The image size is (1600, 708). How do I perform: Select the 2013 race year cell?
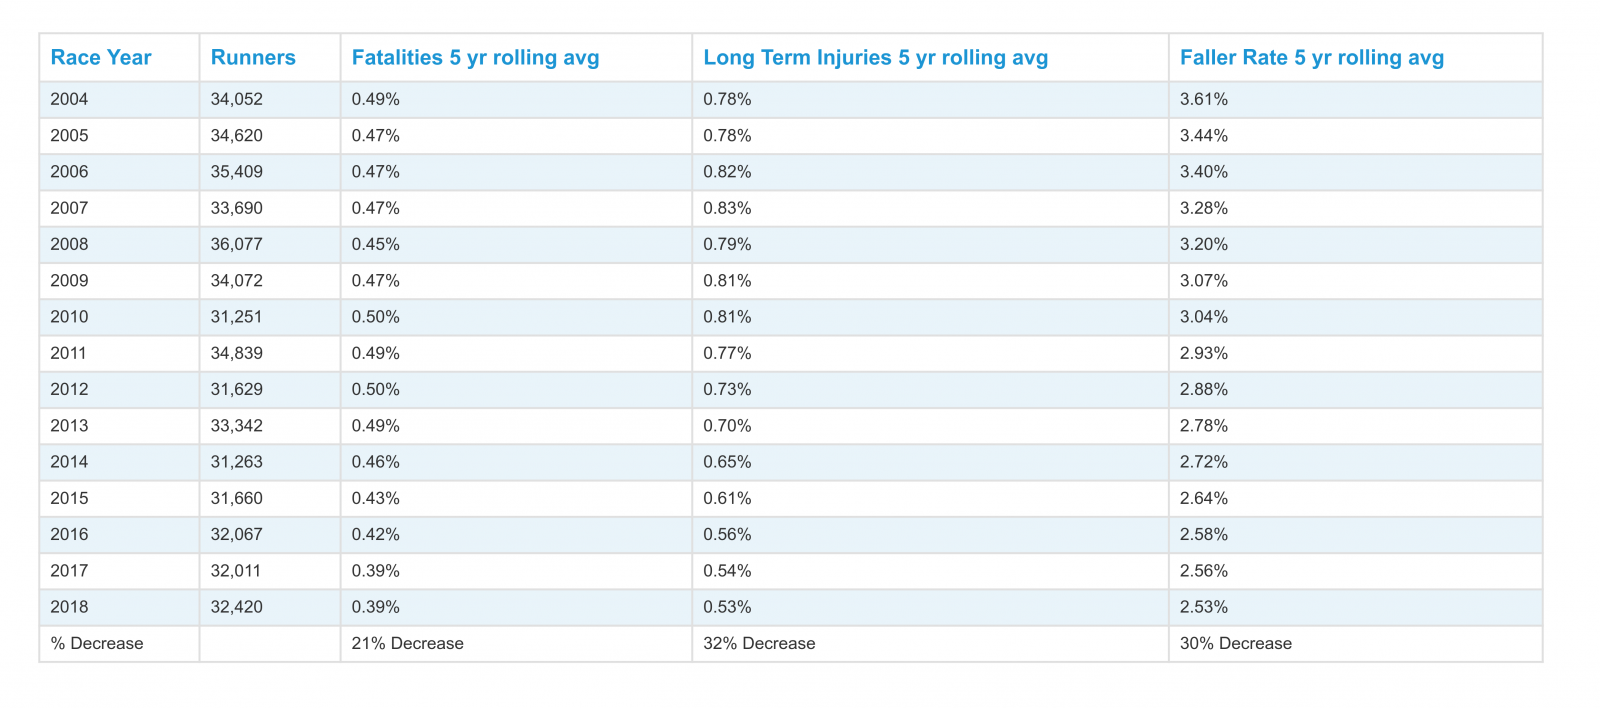(x=69, y=426)
